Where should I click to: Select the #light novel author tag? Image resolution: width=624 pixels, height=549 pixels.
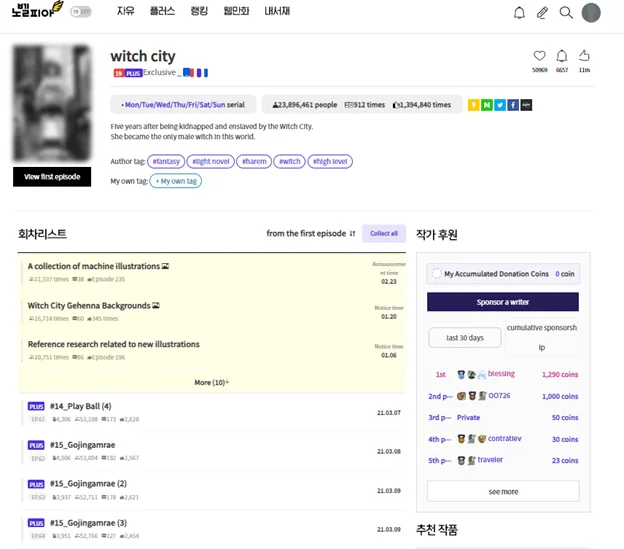point(211,161)
